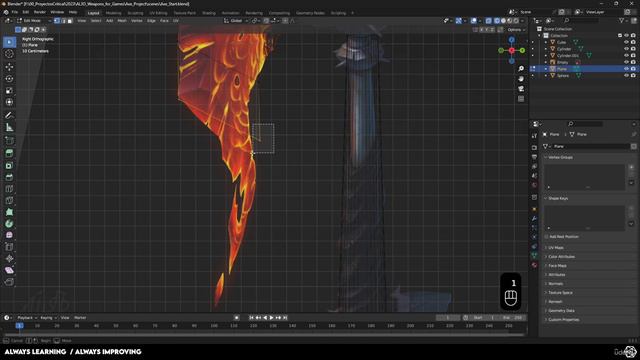Hide the Cube object in viewport
640x360 pixels.
(626, 42)
